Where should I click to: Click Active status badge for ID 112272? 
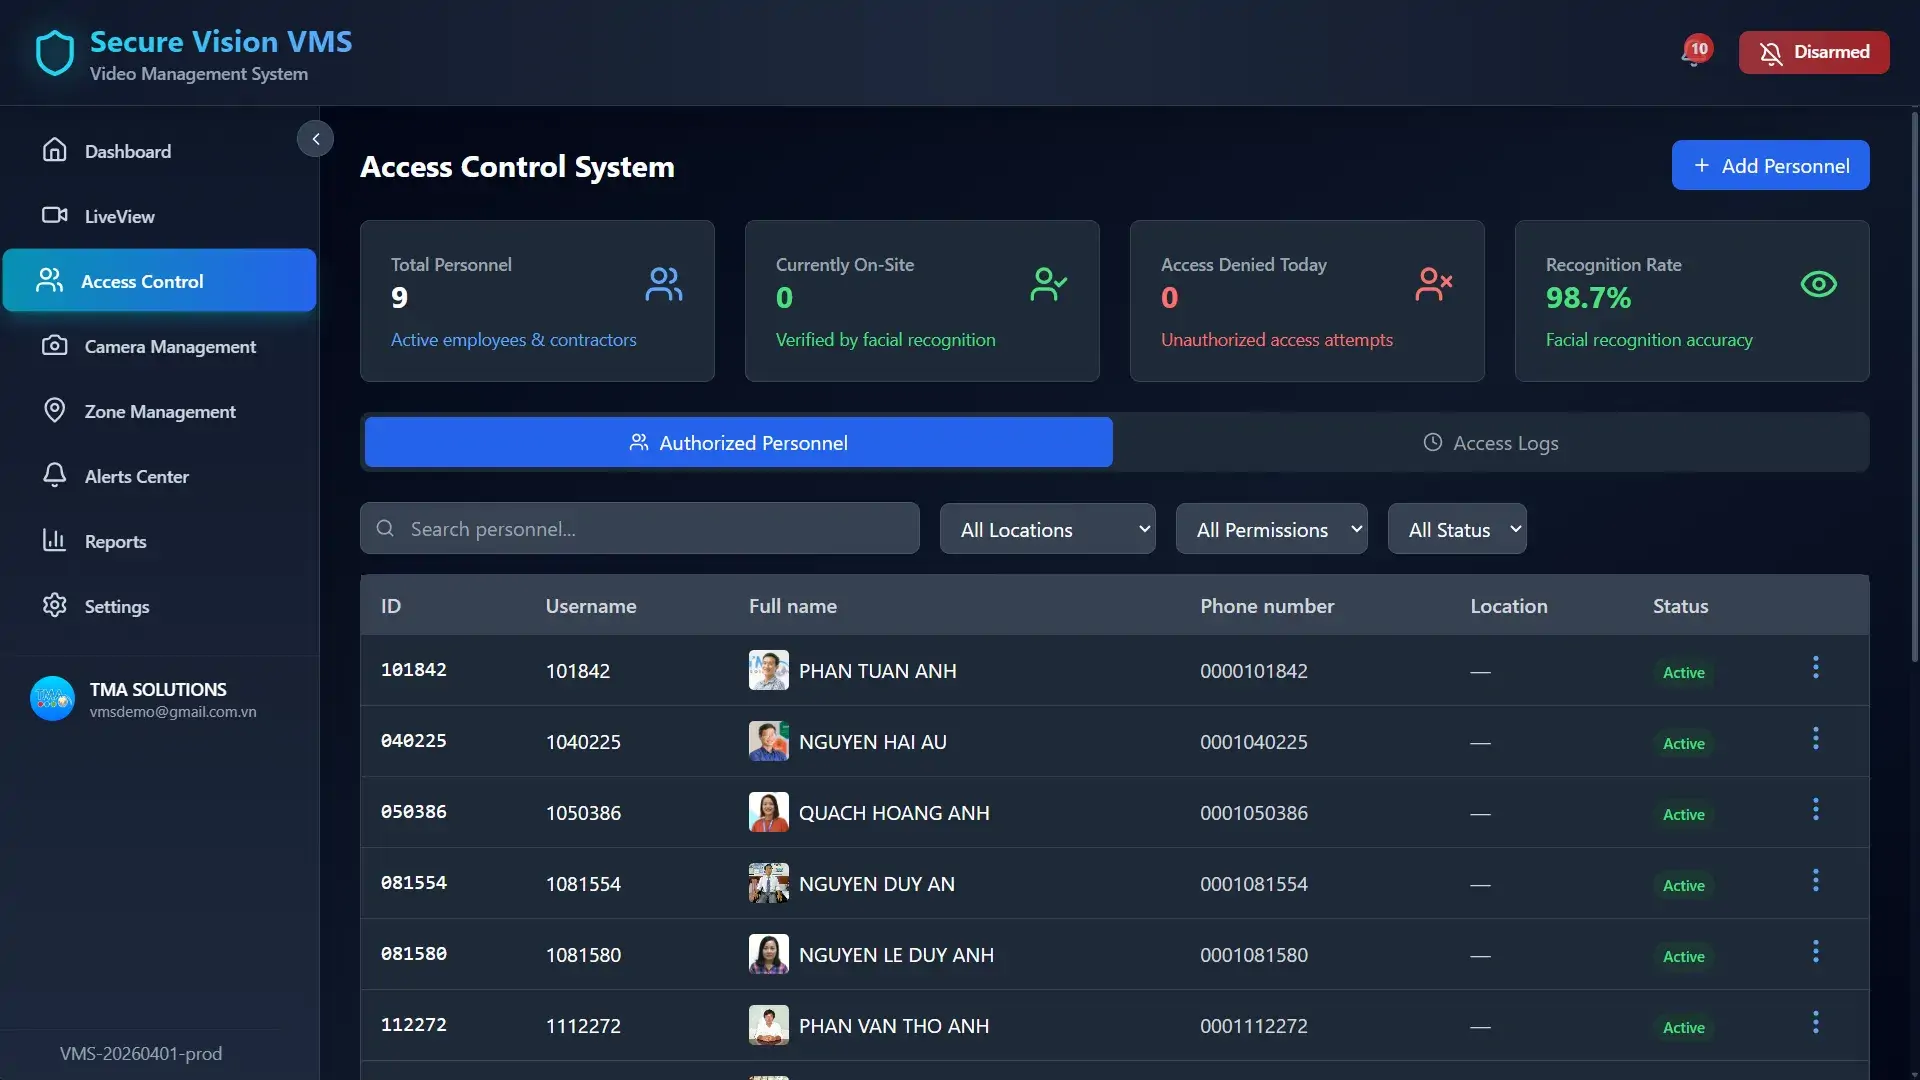[x=1683, y=1028]
